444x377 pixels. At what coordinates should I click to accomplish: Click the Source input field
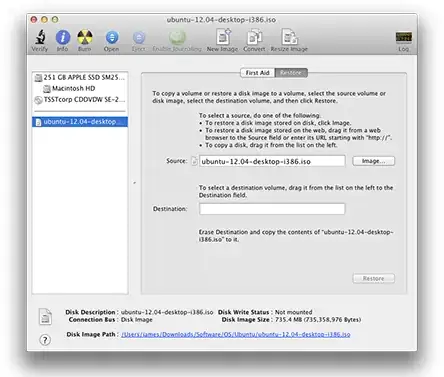272,161
